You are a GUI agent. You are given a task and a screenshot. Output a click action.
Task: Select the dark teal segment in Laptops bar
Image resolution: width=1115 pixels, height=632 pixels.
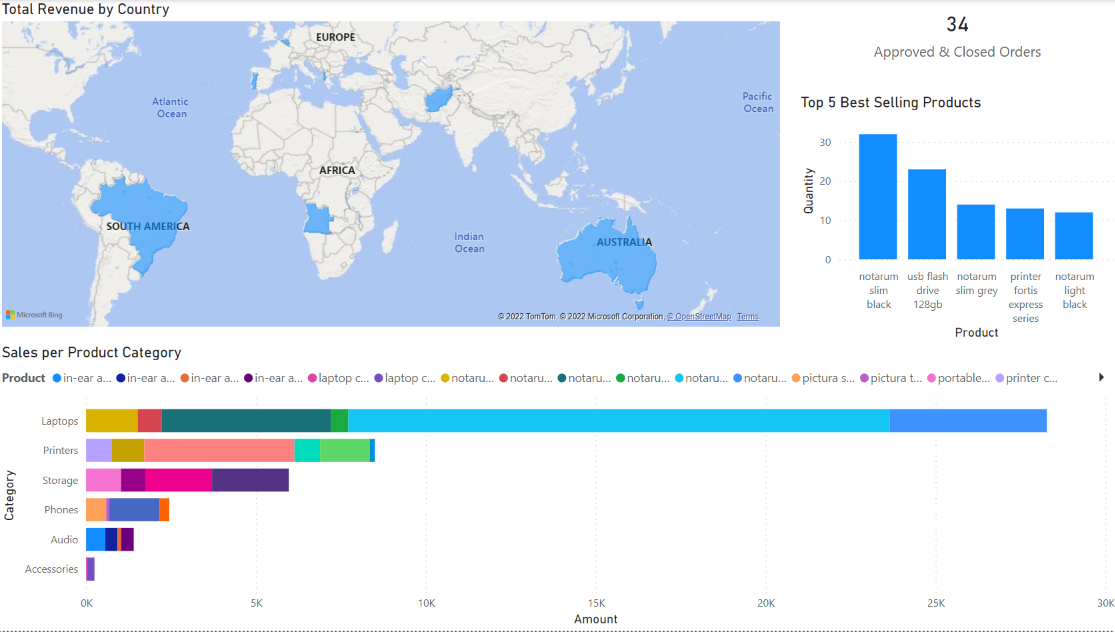click(x=245, y=421)
